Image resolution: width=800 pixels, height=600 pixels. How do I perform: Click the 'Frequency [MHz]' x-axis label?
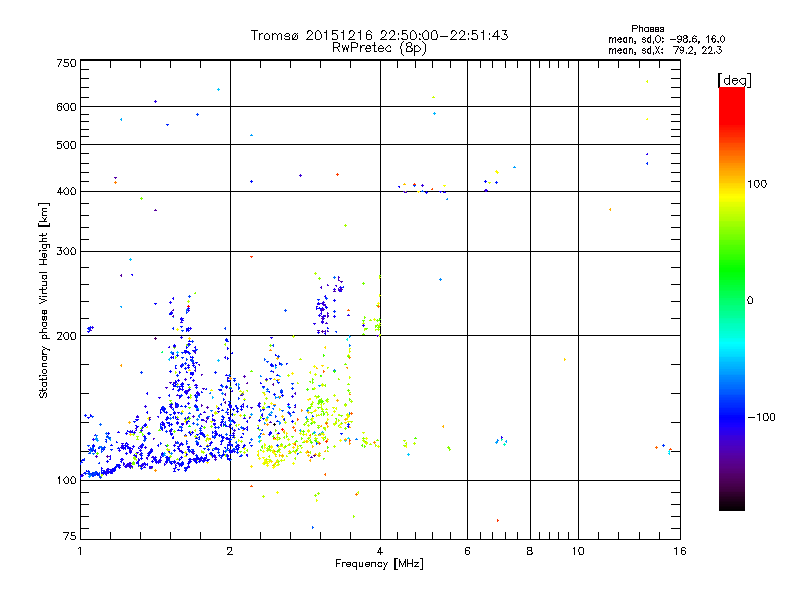[379, 564]
